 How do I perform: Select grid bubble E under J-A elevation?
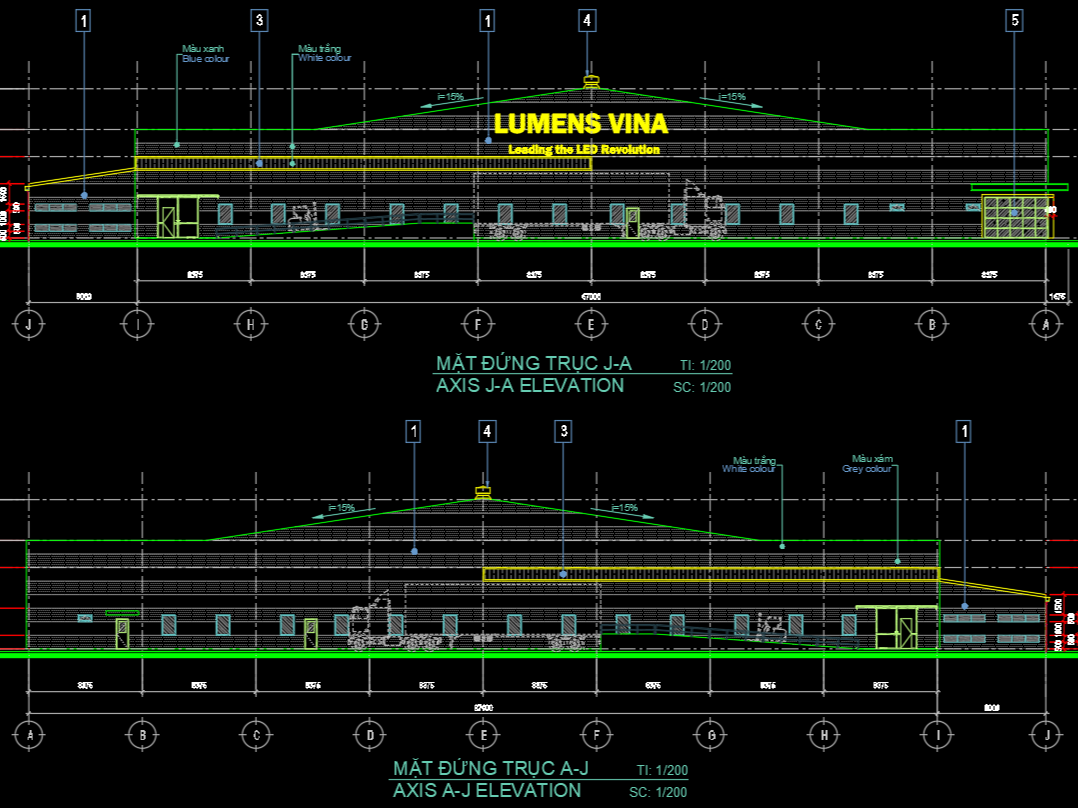click(x=591, y=324)
